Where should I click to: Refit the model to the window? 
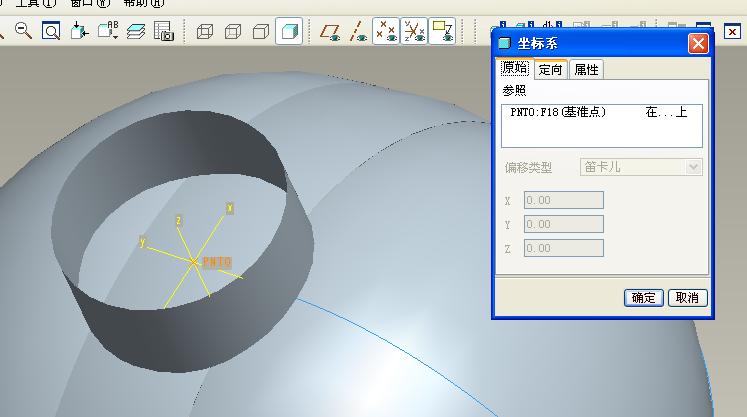(x=51, y=31)
